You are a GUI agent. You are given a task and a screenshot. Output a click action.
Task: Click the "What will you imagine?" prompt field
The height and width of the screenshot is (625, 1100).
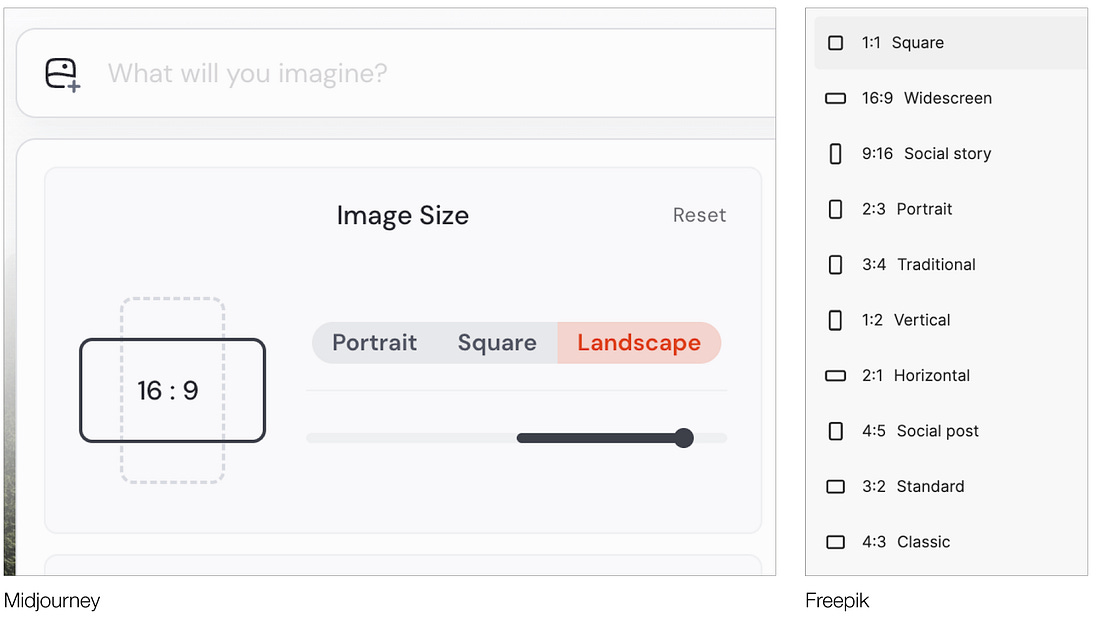[400, 73]
